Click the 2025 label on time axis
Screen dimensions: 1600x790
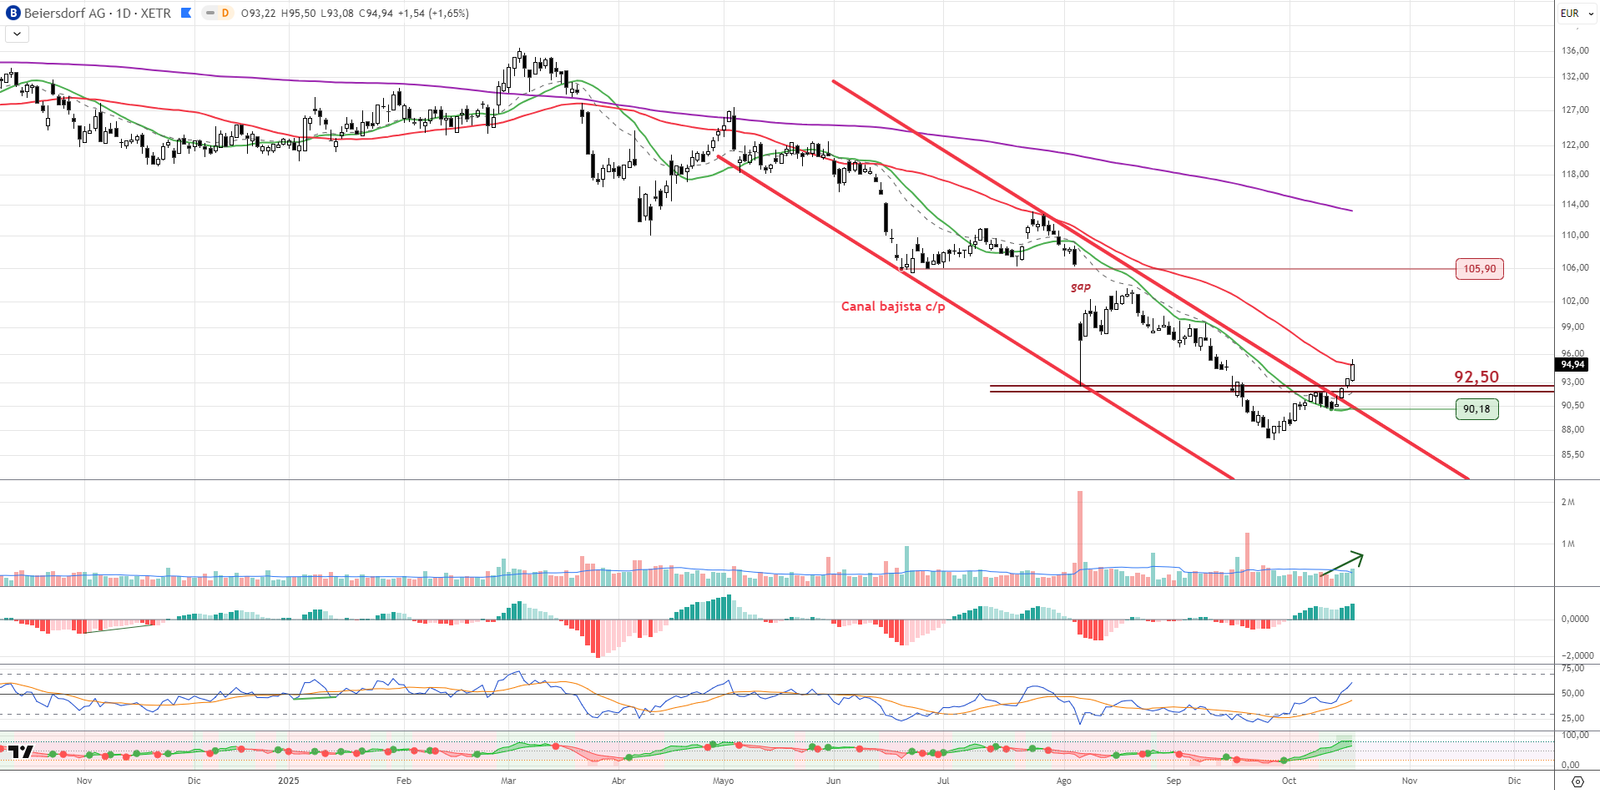(x=288, y=781)
